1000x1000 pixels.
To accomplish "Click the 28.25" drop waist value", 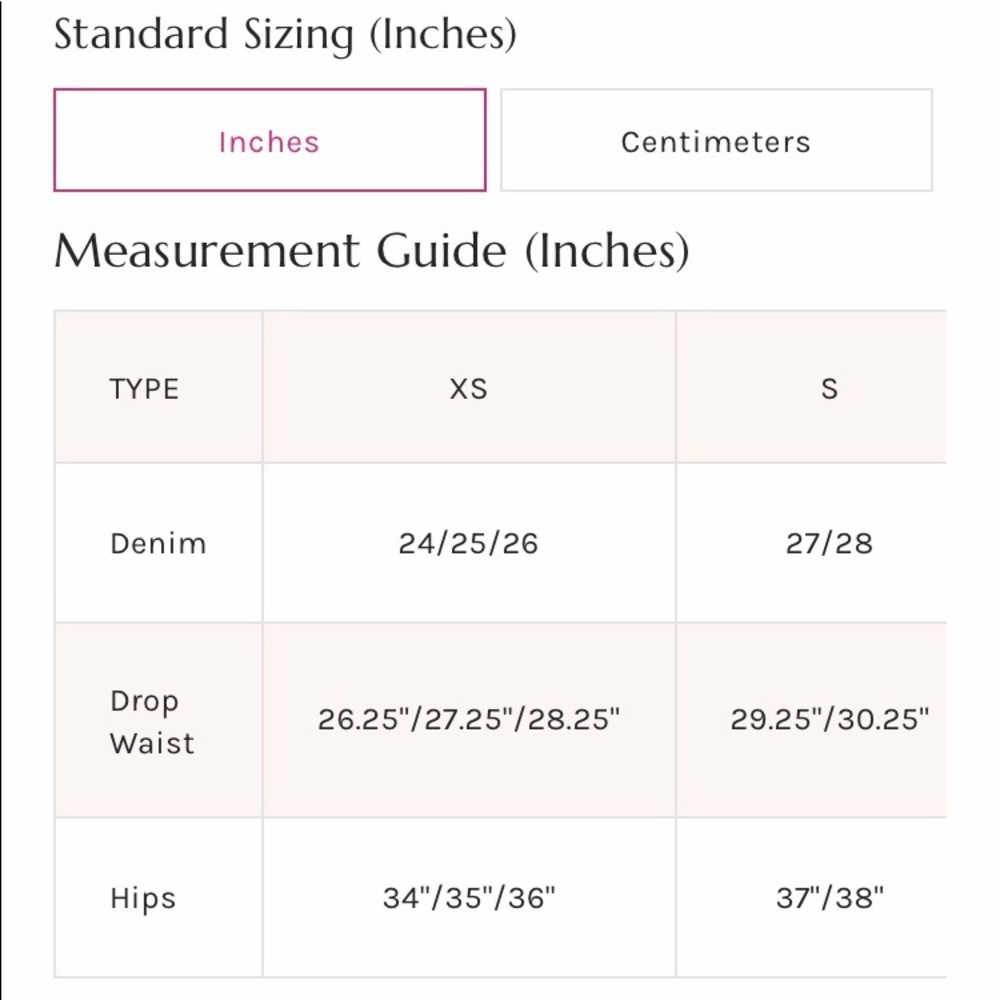I will (574, 720).
